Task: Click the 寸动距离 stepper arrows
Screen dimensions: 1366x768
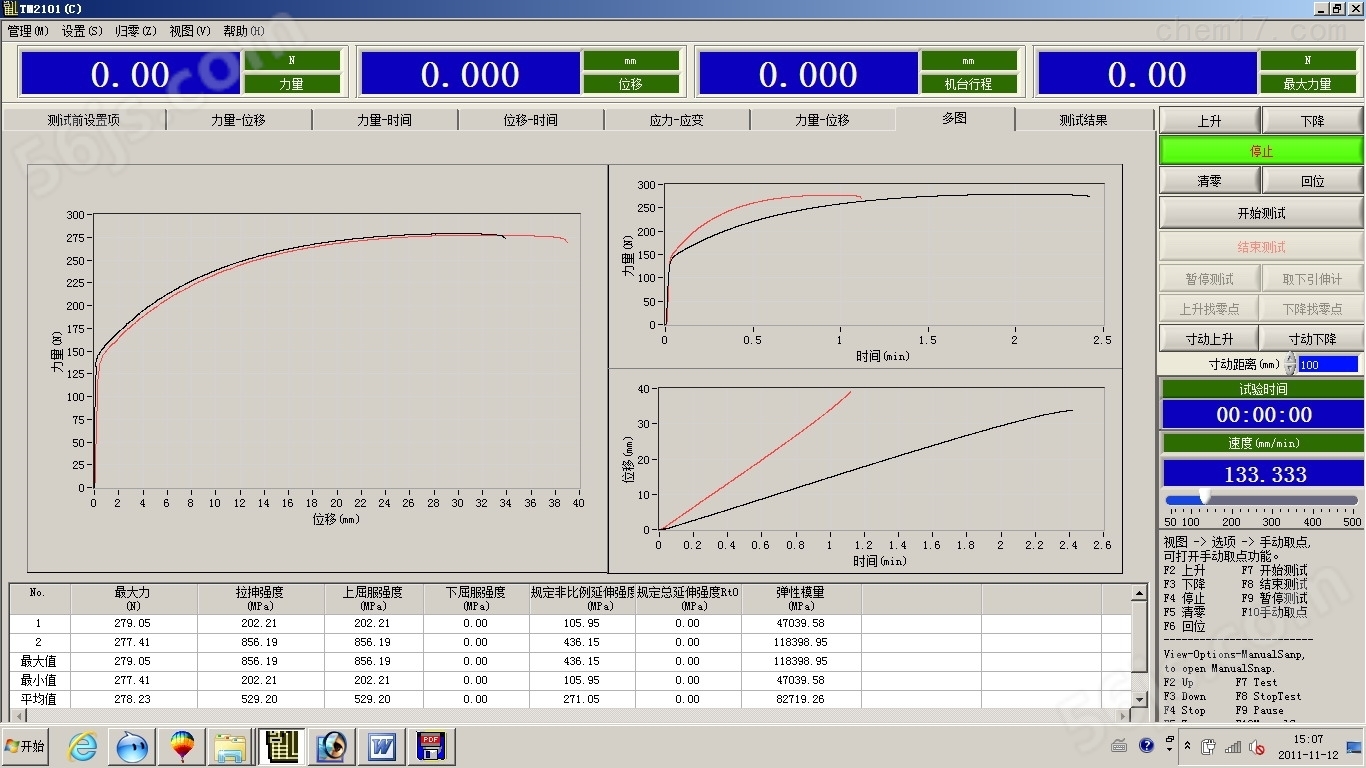Action: pos(1290,364)
